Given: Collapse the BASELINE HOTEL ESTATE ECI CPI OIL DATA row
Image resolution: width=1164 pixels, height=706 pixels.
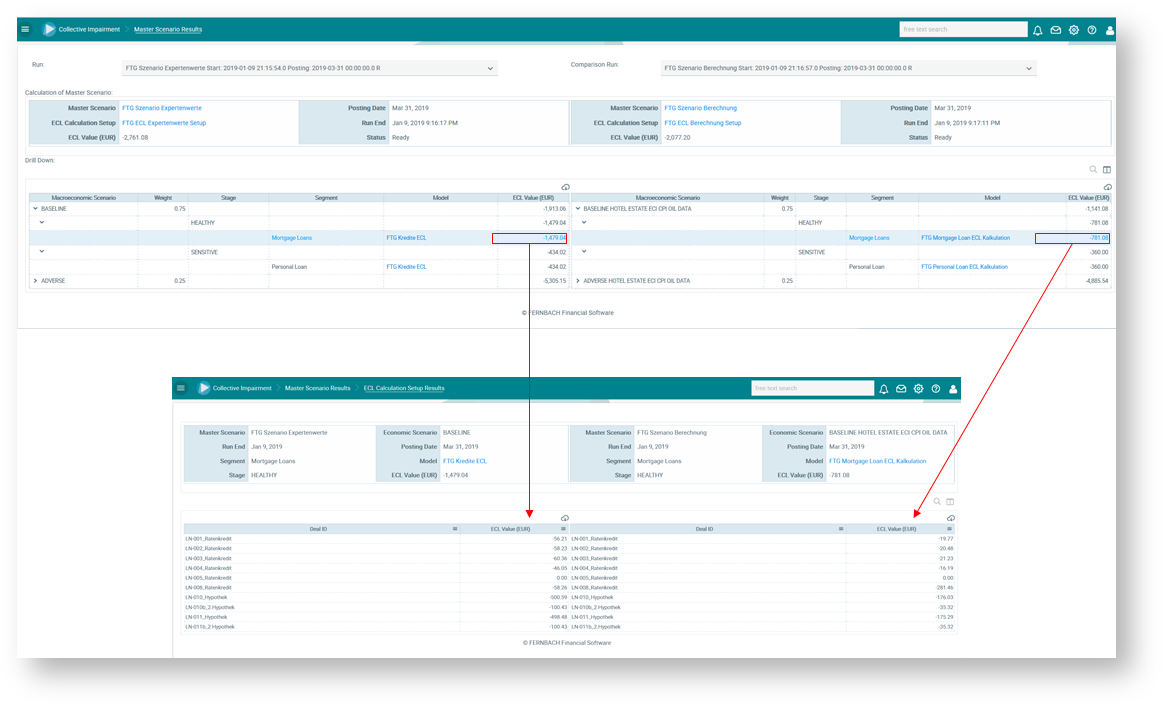Looking at the screenshot, I should tap(578, 209).
